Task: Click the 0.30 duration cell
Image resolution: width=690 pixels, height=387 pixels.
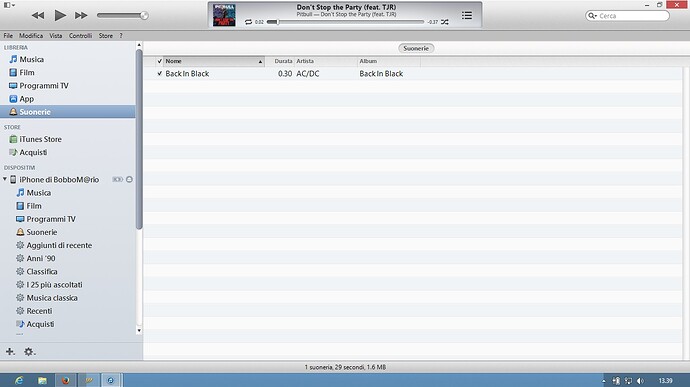Action: (x=285, y=74)
